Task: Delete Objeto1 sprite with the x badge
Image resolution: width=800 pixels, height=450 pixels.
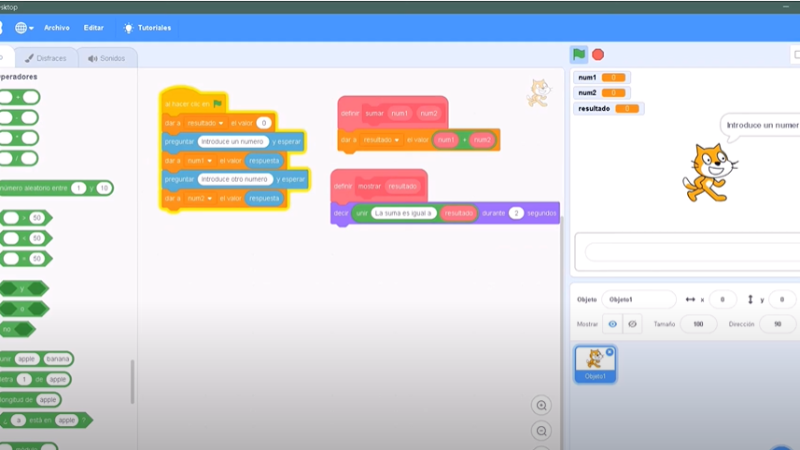Action: [609, 352]
